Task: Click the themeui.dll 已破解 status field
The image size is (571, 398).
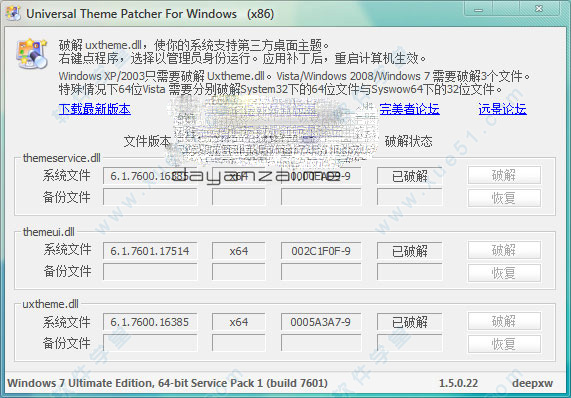Action: coord(410,251)
